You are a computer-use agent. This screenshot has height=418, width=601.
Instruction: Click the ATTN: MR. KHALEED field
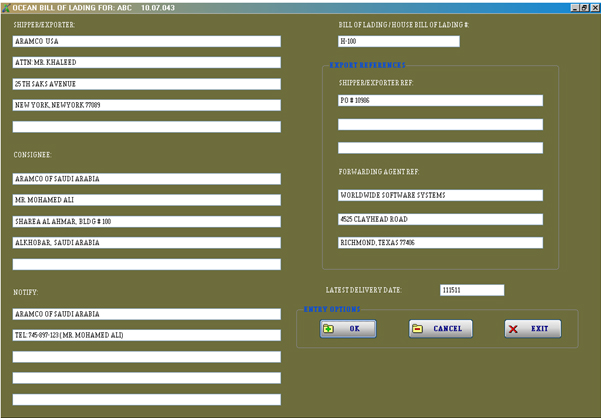[146, 63]
